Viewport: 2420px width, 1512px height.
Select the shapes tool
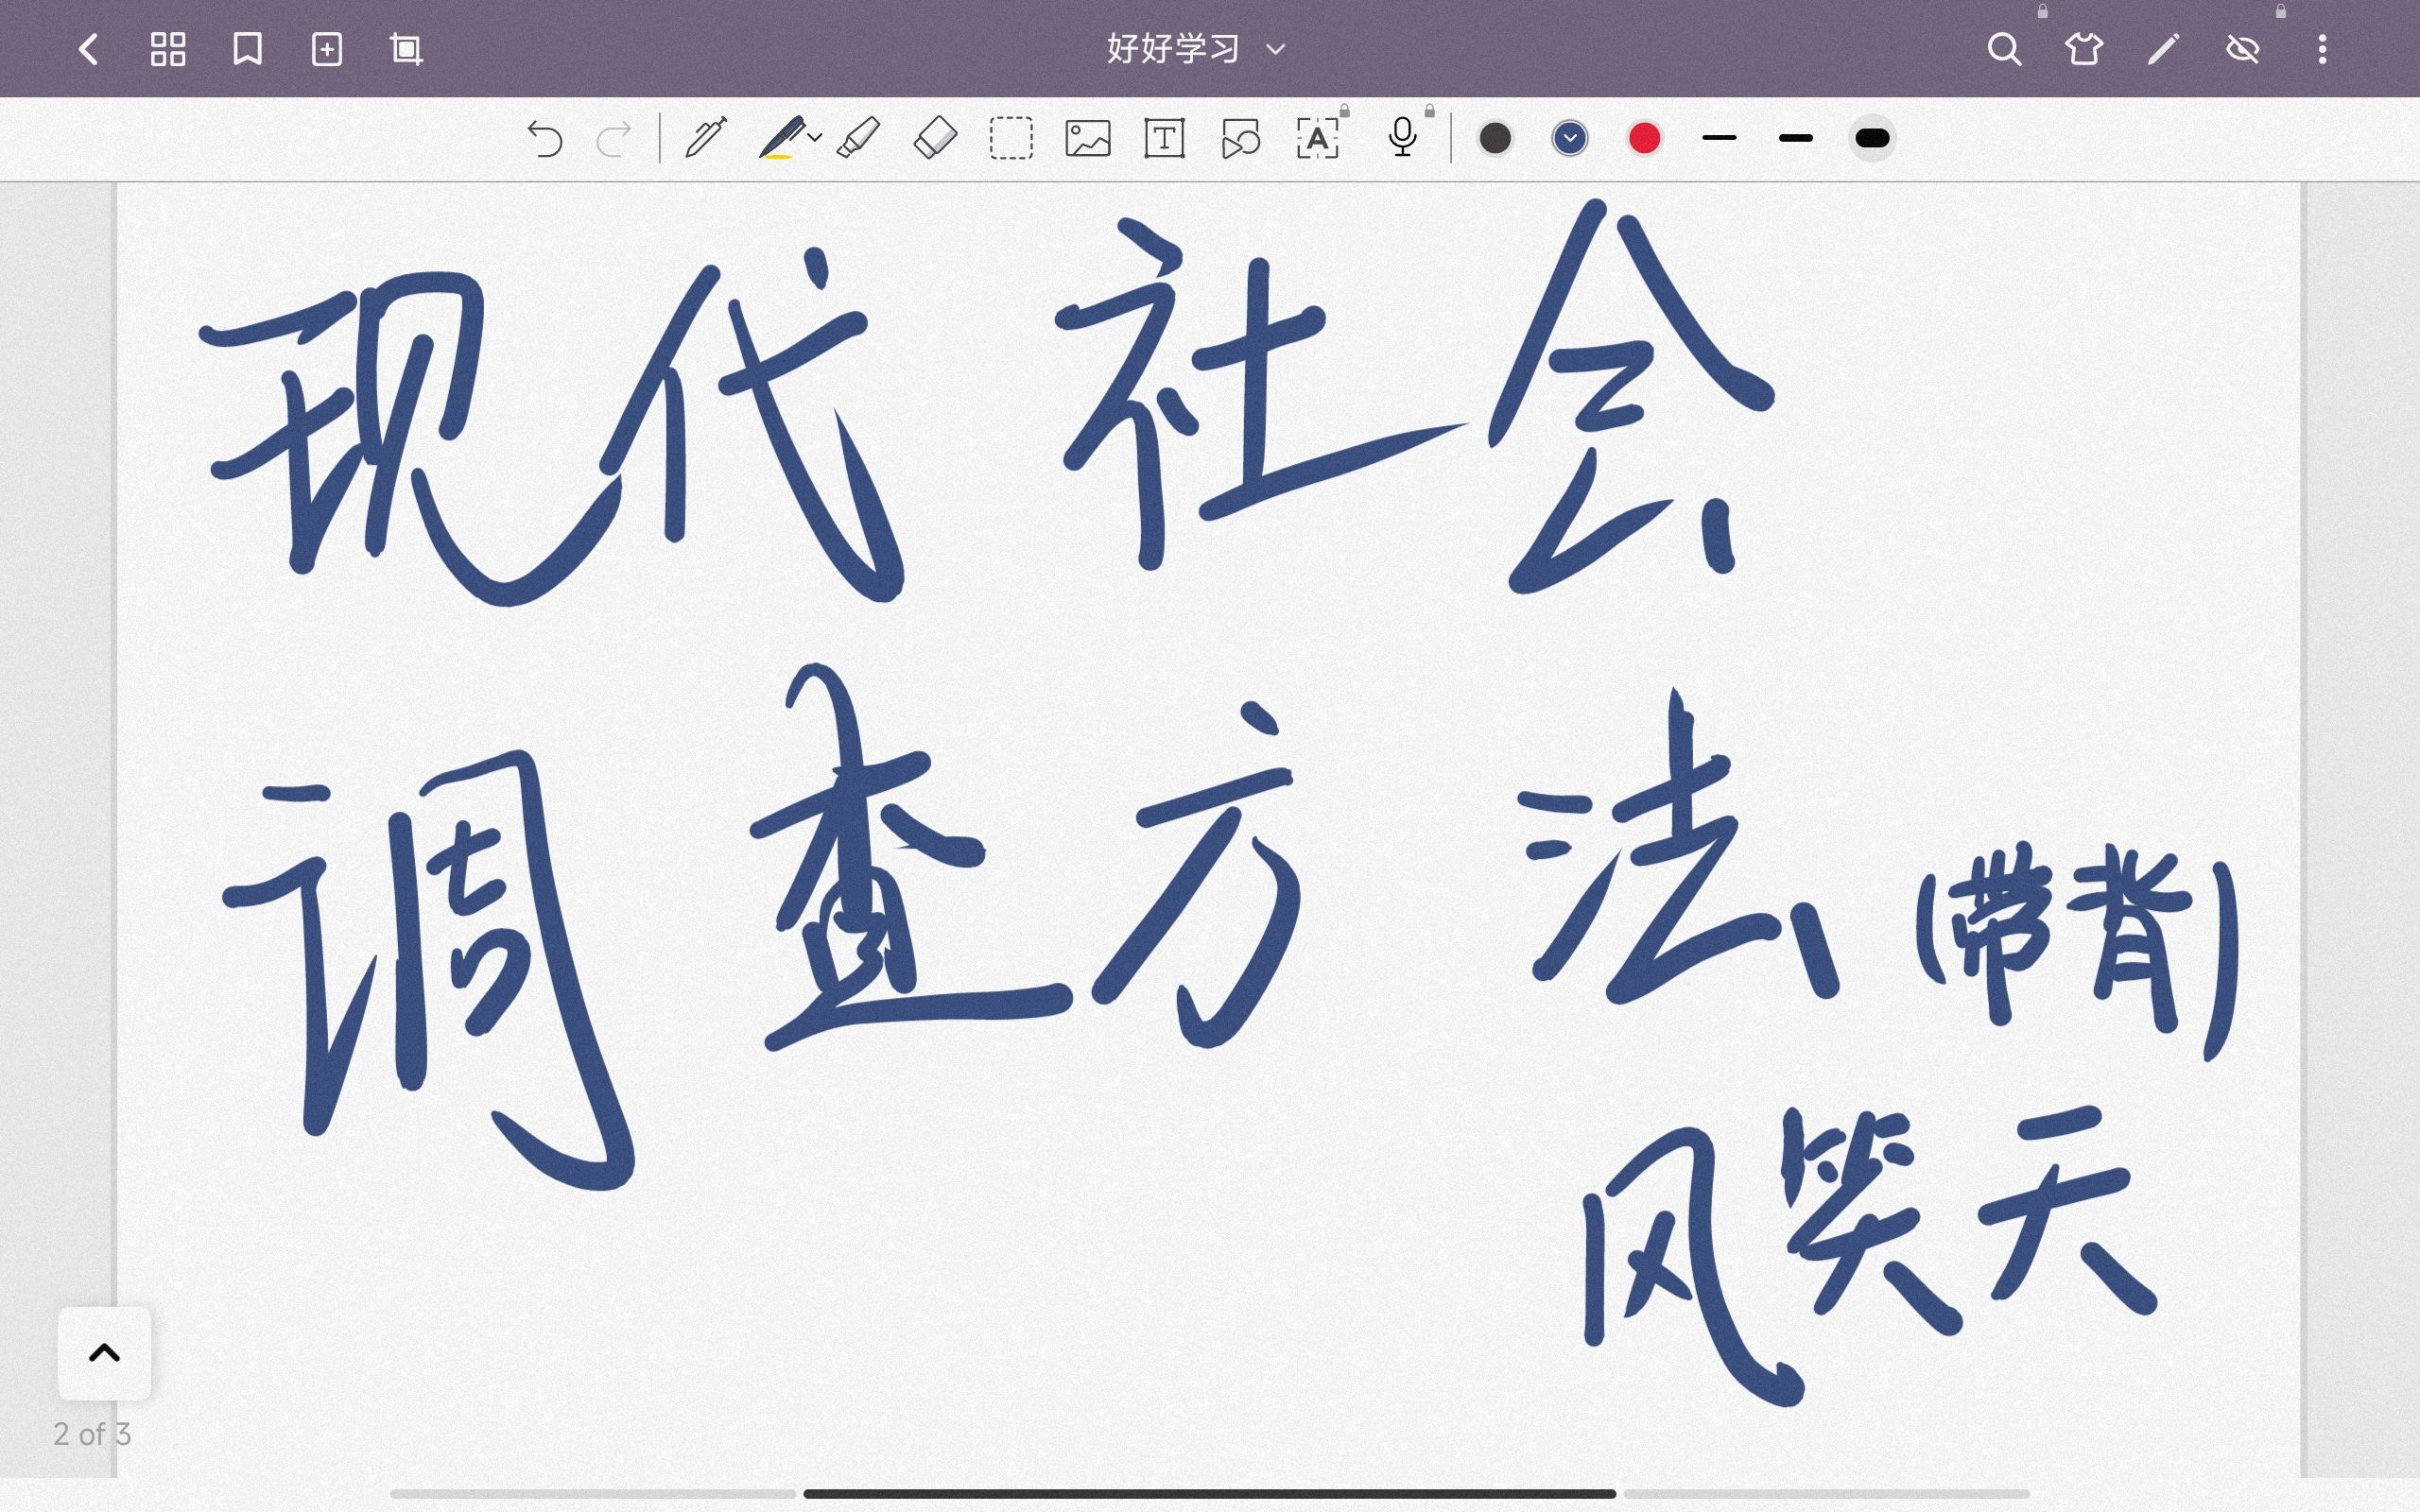click(1241, 138)
